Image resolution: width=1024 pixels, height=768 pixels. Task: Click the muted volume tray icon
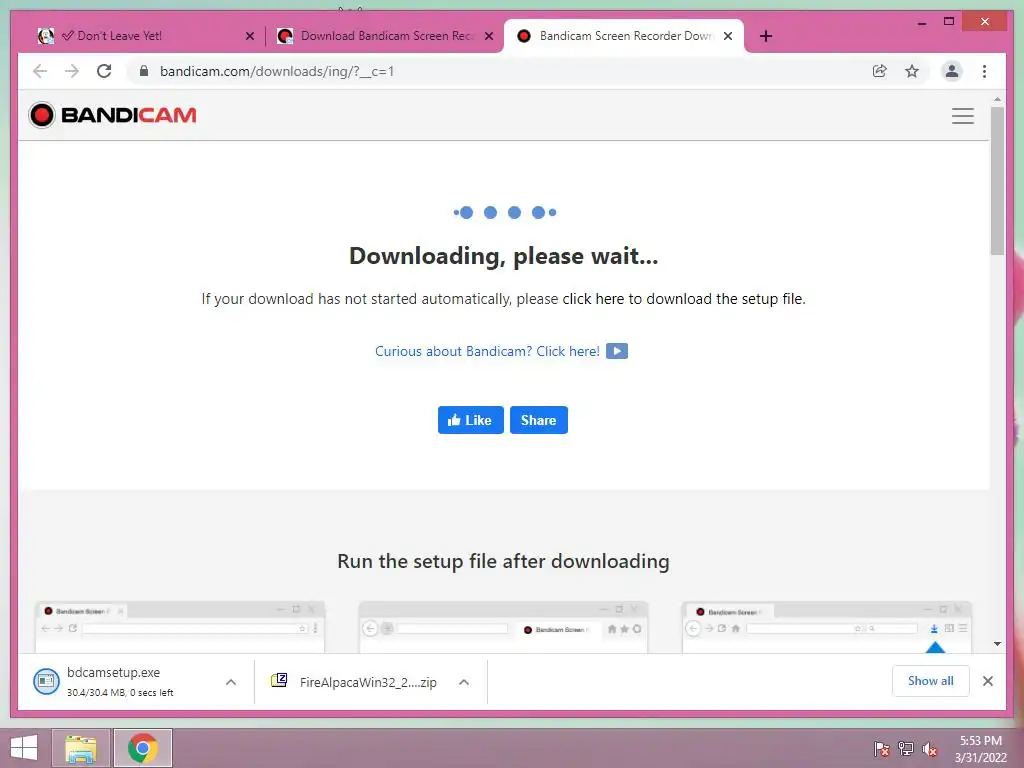pyautogui.click(x=929, y=749)
